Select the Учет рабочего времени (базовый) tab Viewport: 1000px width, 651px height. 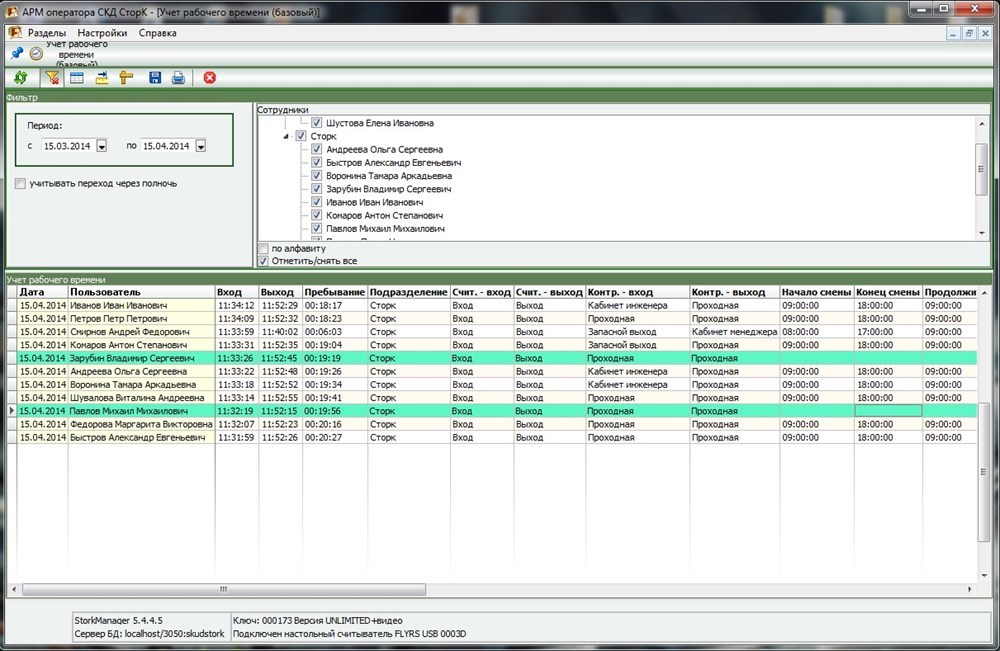point(77,54)
